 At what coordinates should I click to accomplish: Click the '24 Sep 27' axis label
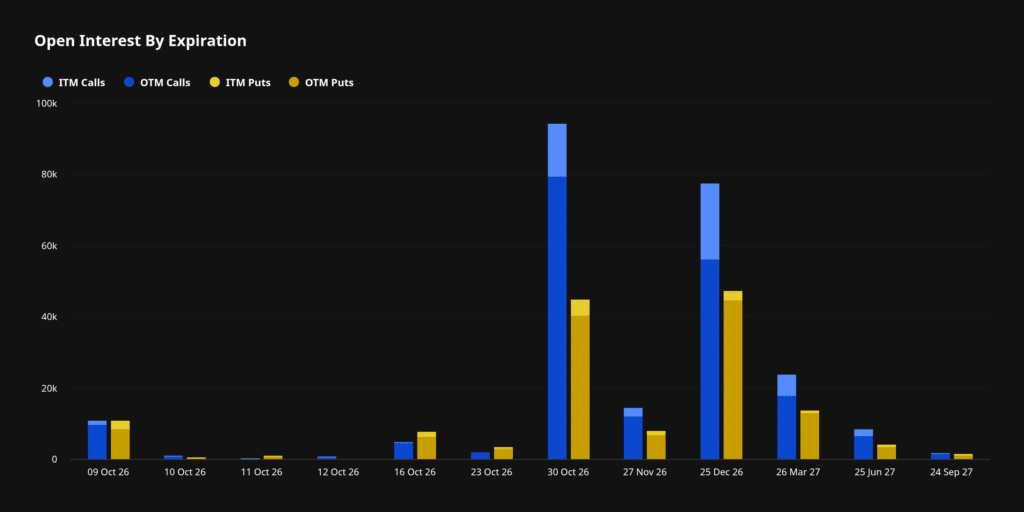(x=952, y=472)
